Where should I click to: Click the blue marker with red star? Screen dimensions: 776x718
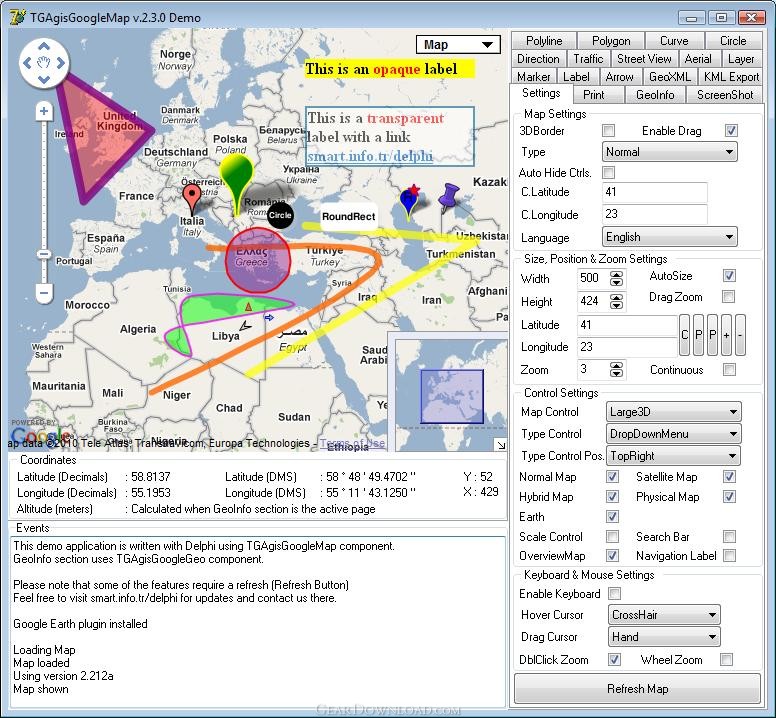pyautogui.click(x=409, y=202)
